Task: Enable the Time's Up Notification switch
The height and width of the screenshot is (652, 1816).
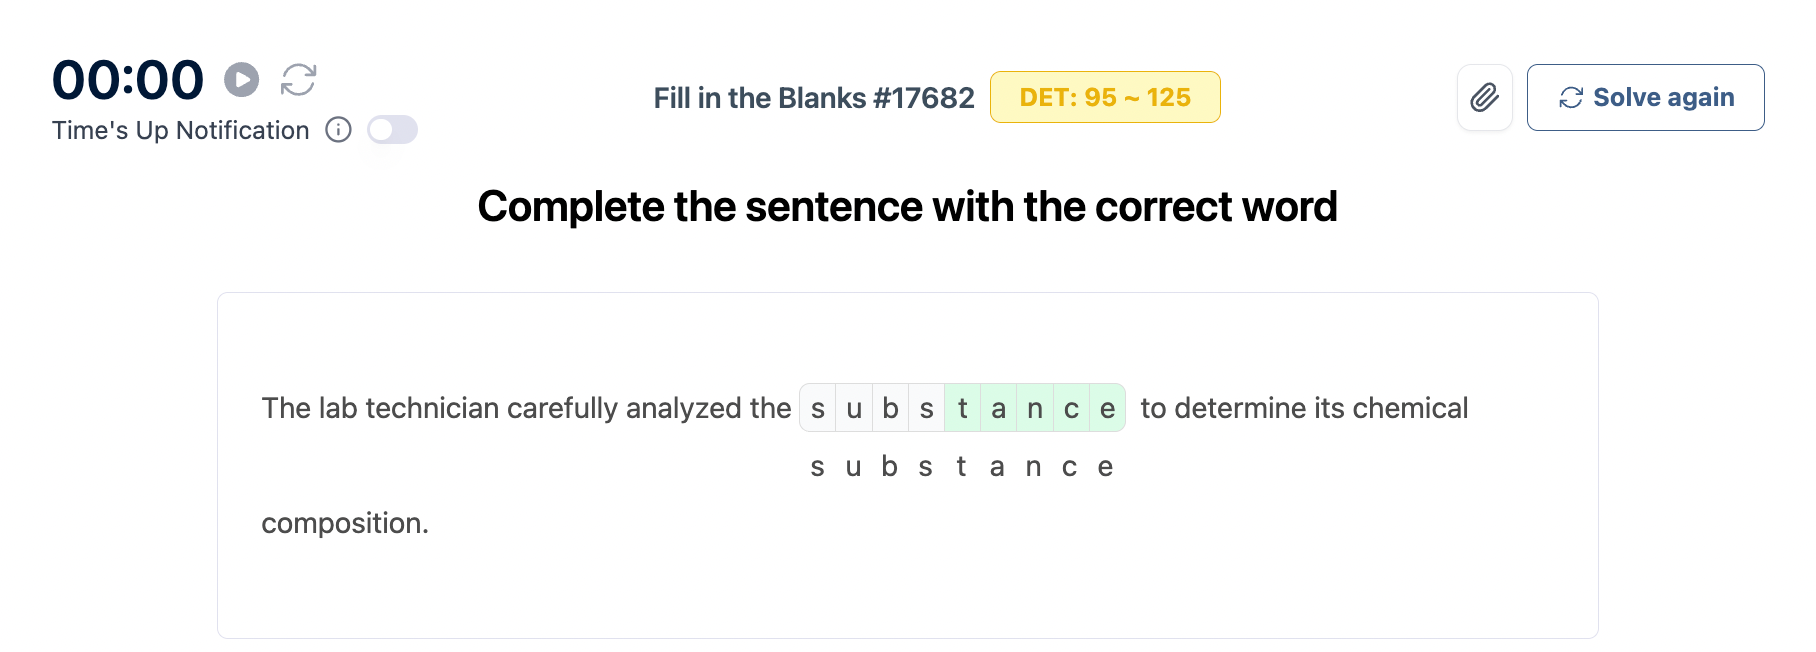Action: (x=392, y=130)
